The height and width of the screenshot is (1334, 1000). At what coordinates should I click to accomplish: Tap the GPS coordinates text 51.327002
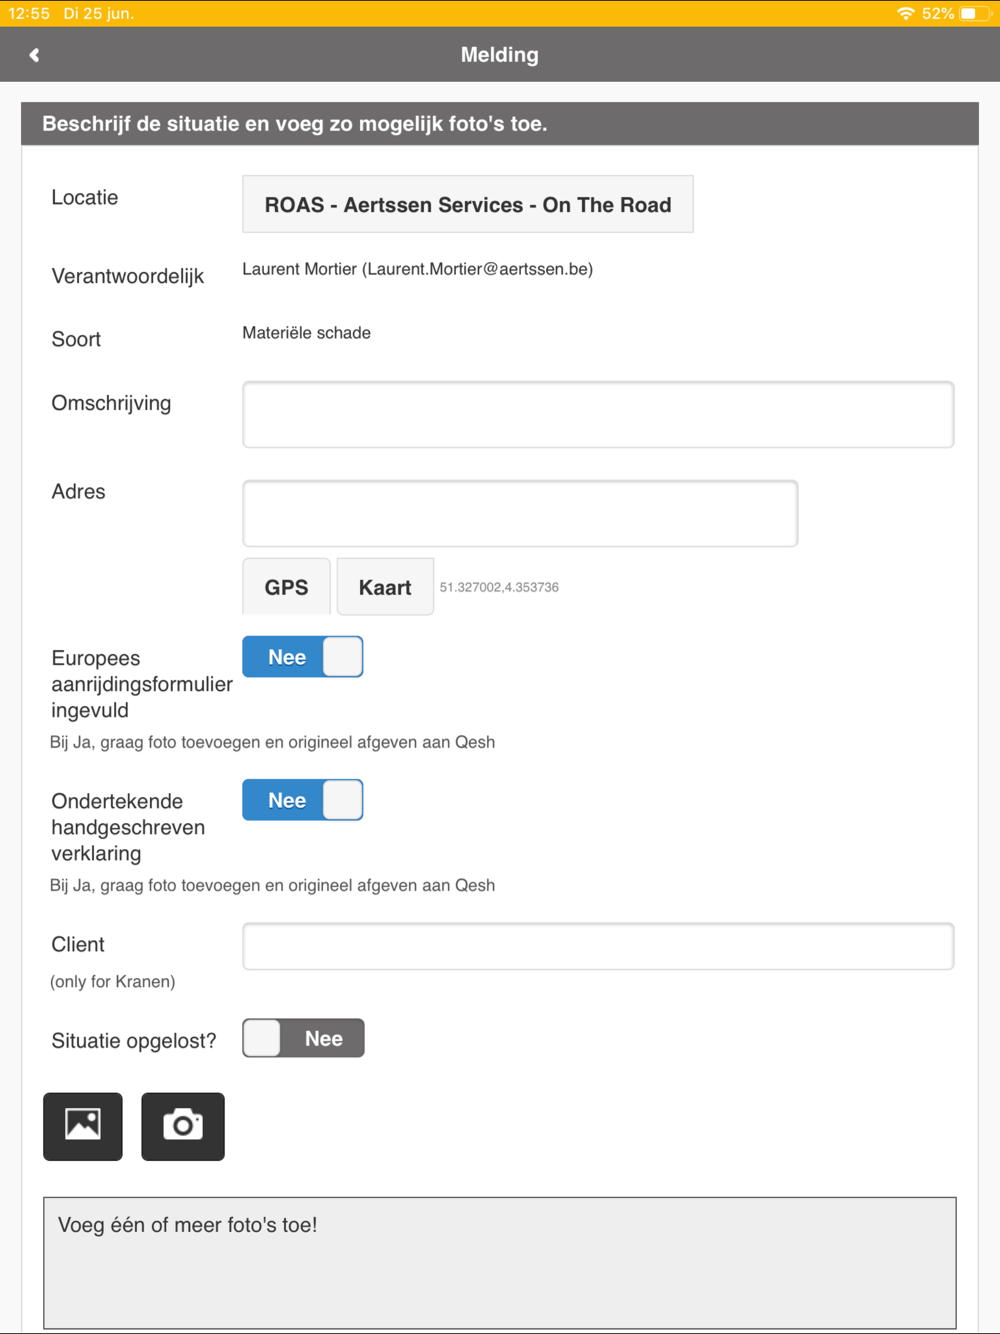pyautogui.click(x=499, y=587)
